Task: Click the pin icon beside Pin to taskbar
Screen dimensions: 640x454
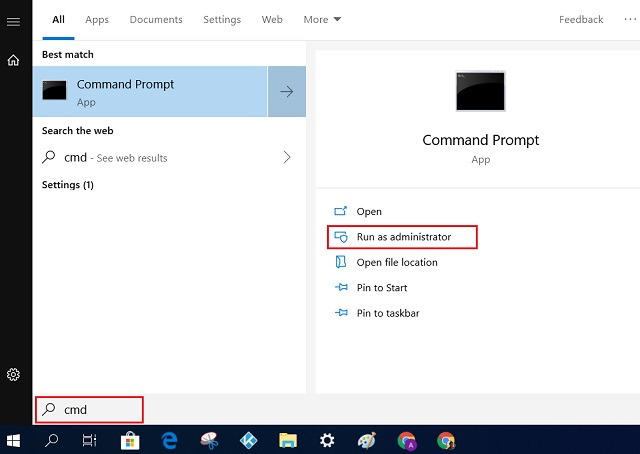Action: [341, 313]
